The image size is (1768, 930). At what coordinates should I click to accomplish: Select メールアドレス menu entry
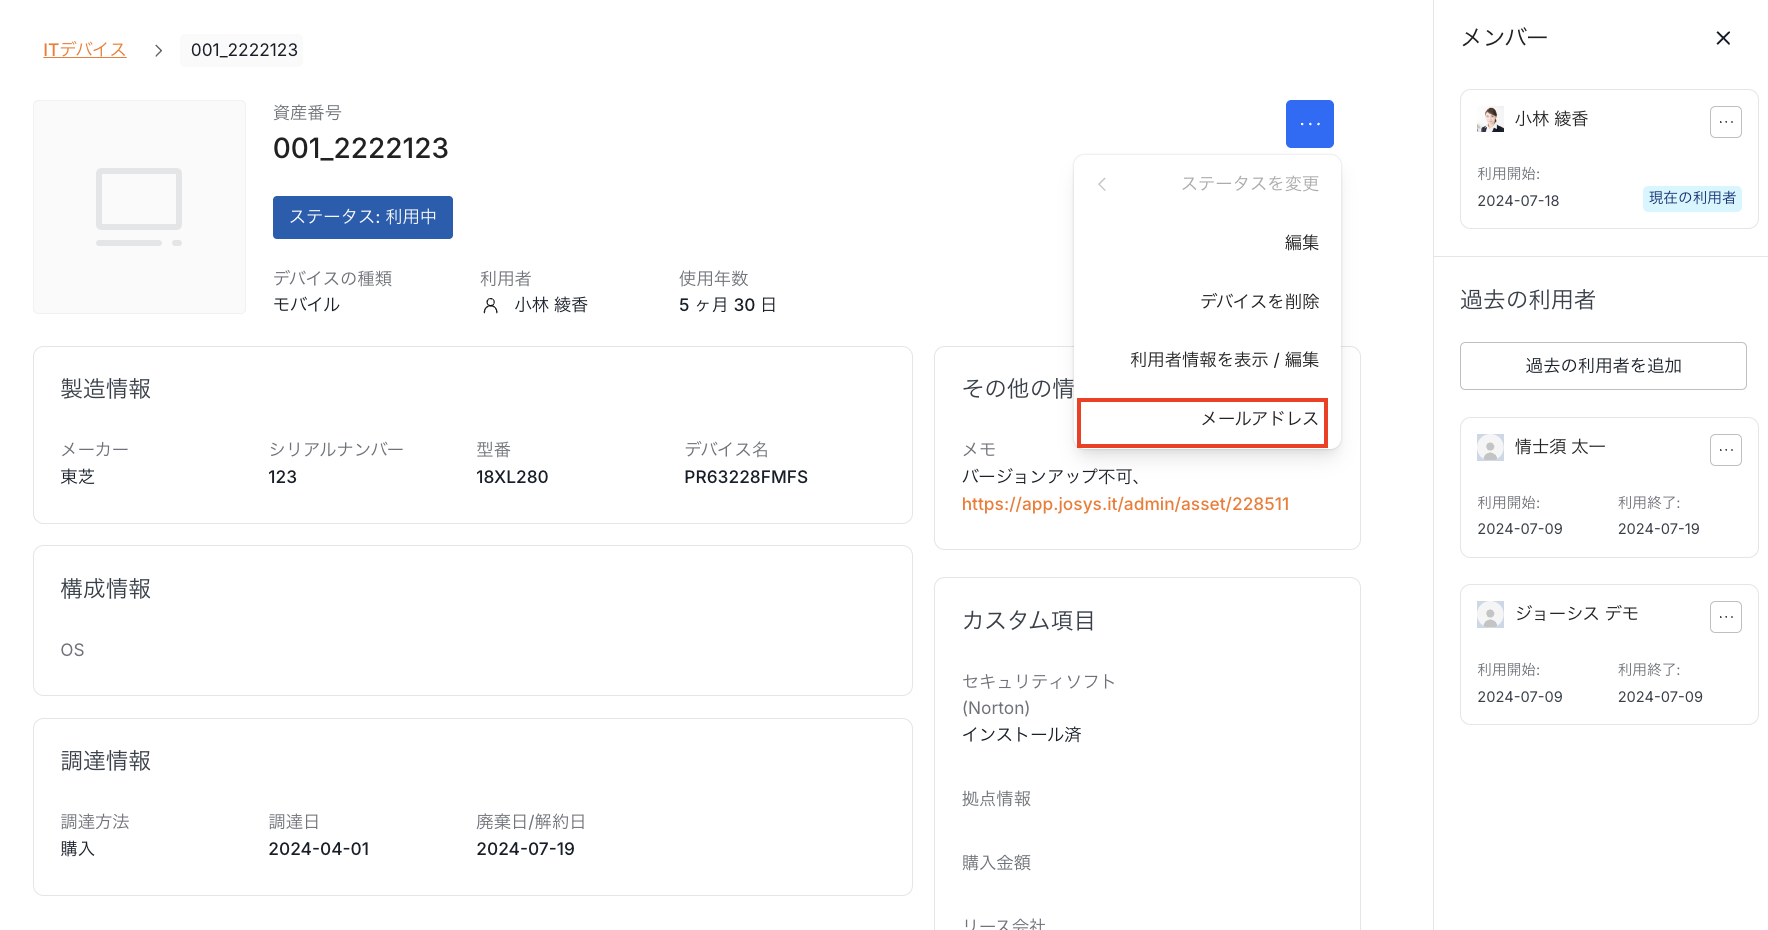1259,419
